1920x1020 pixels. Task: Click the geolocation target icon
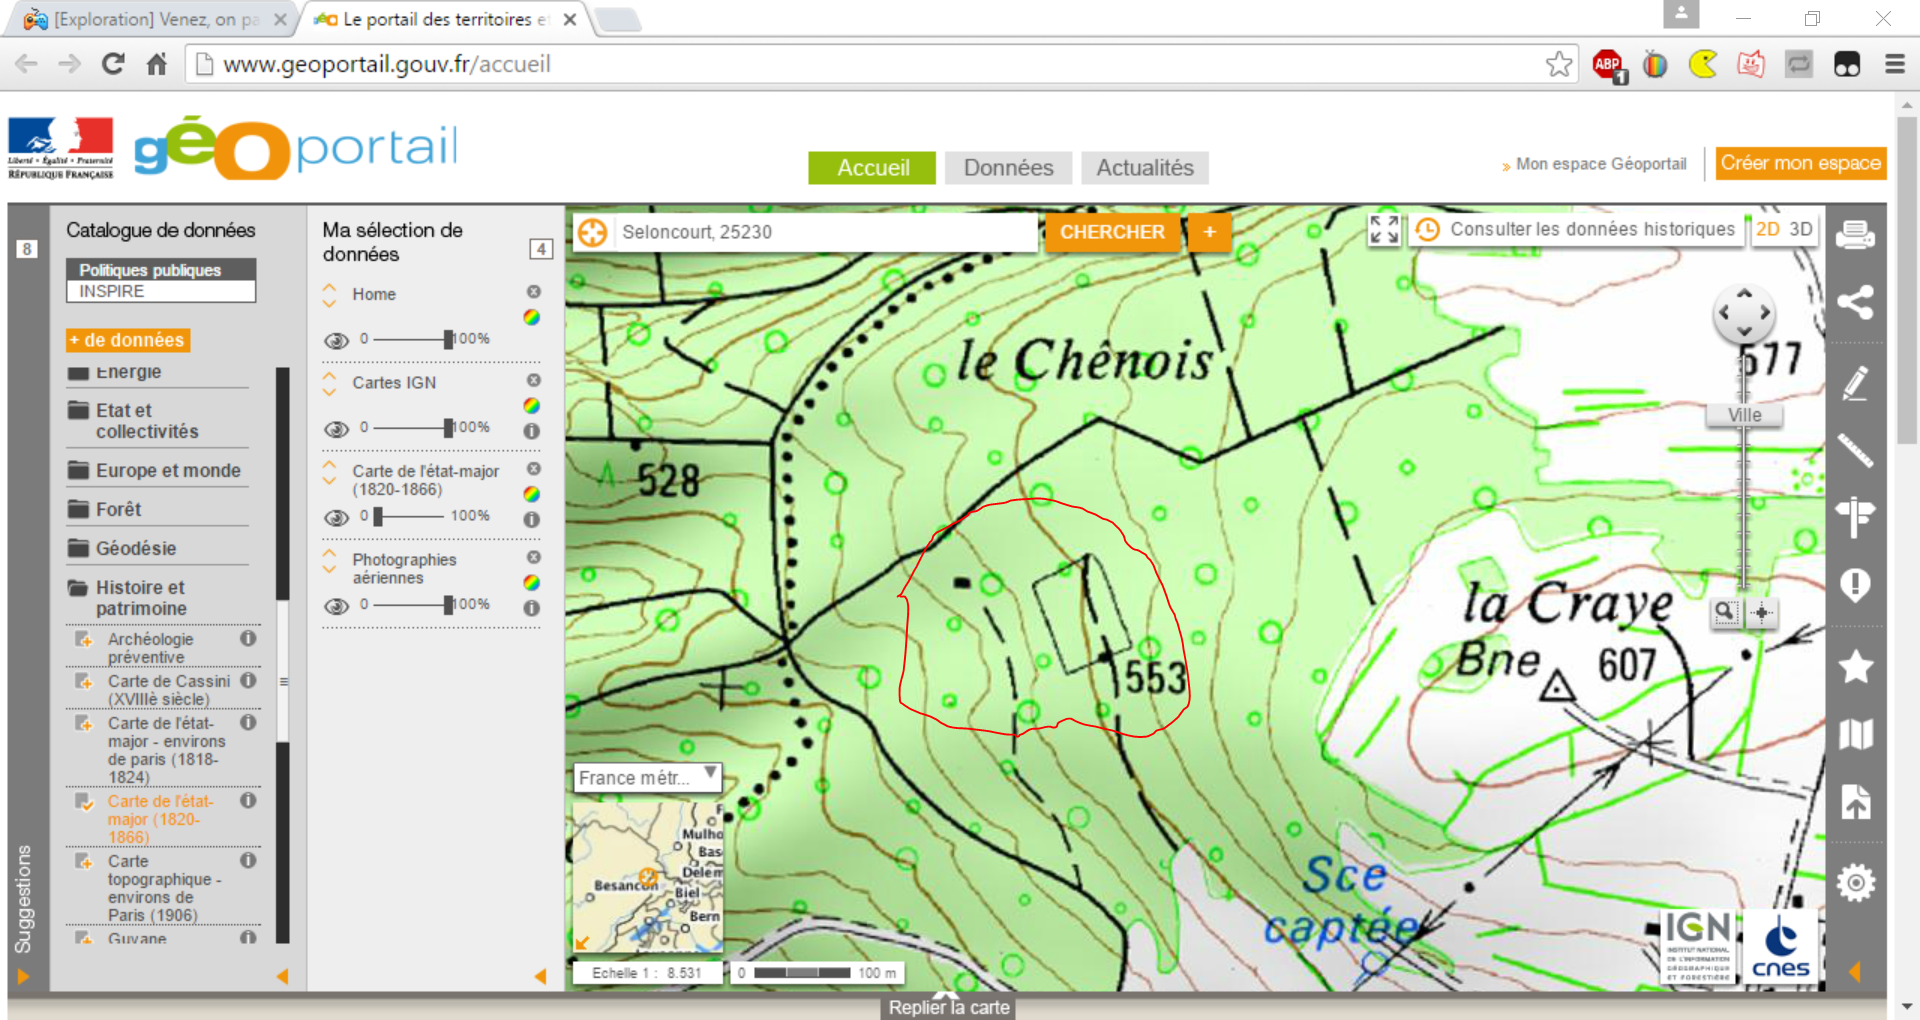[x=592, y=232]
